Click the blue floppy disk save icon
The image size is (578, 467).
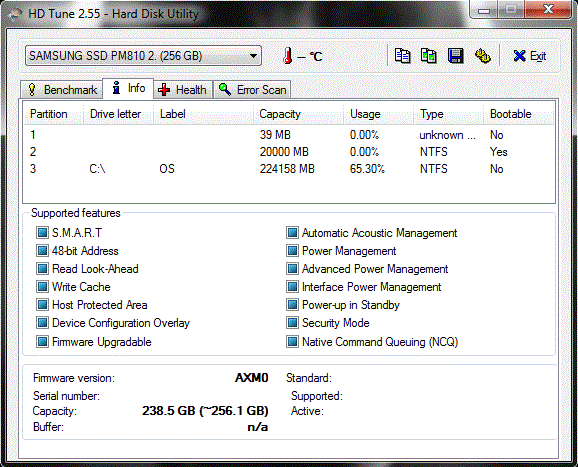[x=456, y=56]
